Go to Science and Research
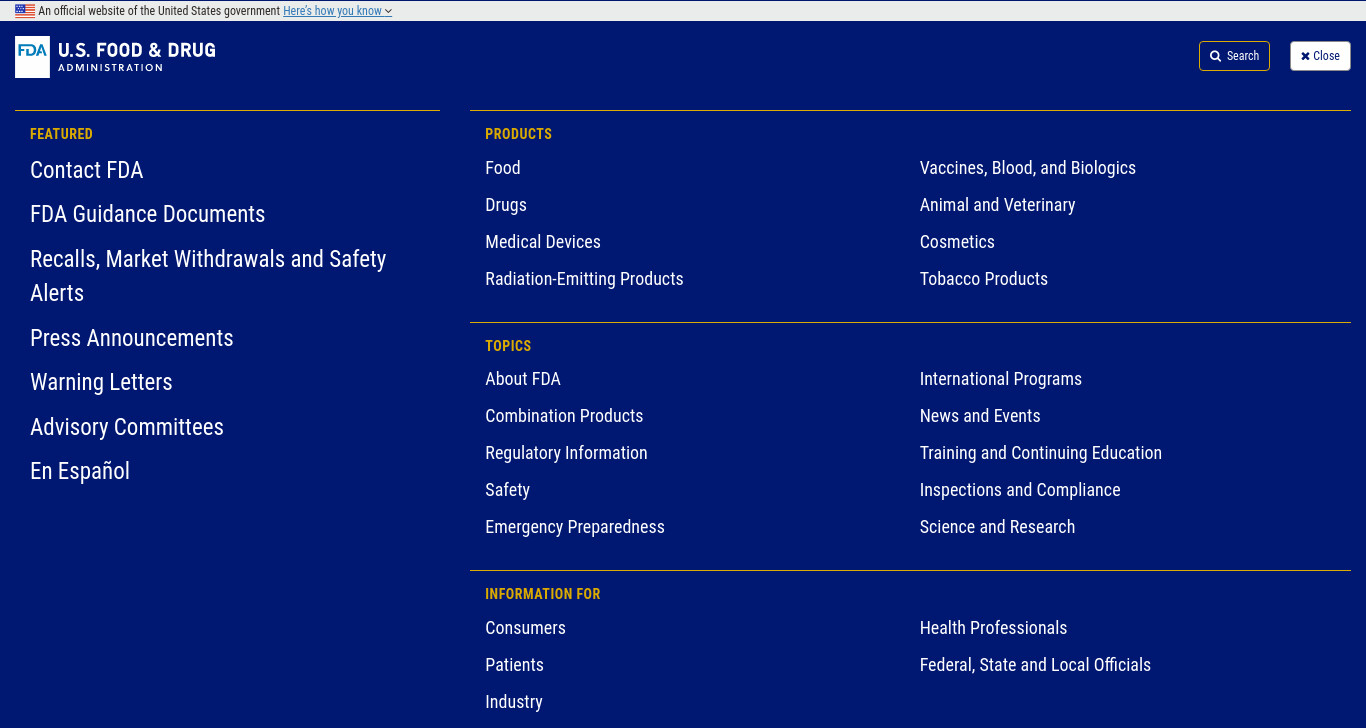The height and width of the screenshot is (728, 1366). pyautogui.click(x=998, y=527)
